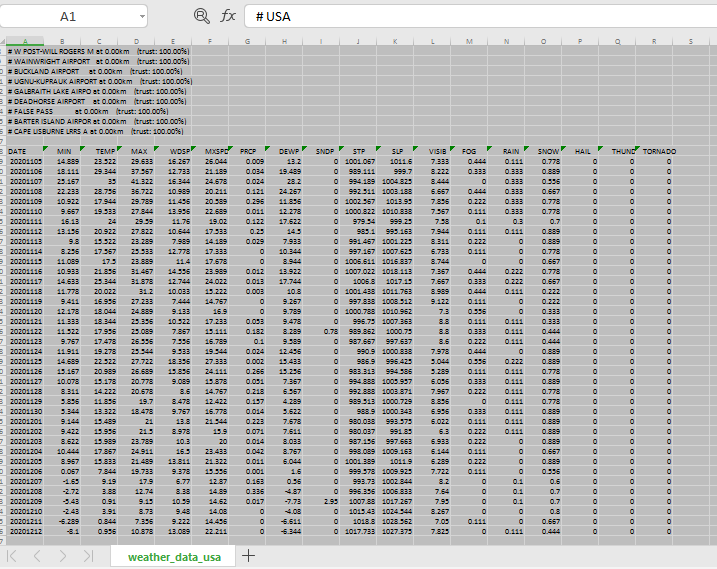Select column P header
The width and height of the screenshot is (717, 569).
coord(580,41)
